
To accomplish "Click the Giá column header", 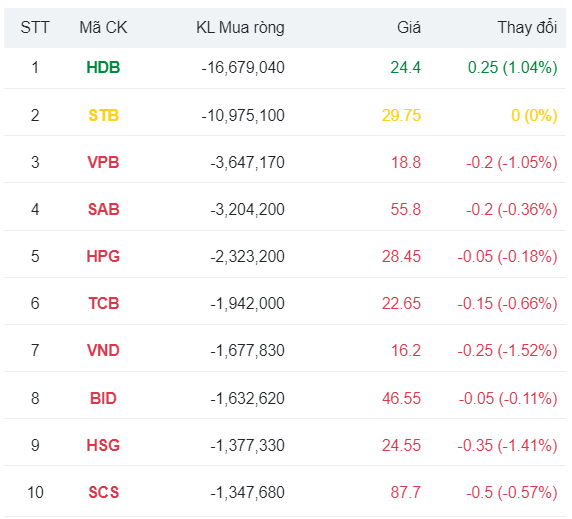I will 409,28.
